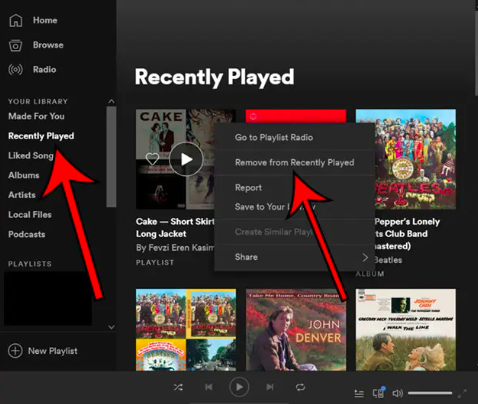Click the sidebar scroll down chevron

pos(111,327)
